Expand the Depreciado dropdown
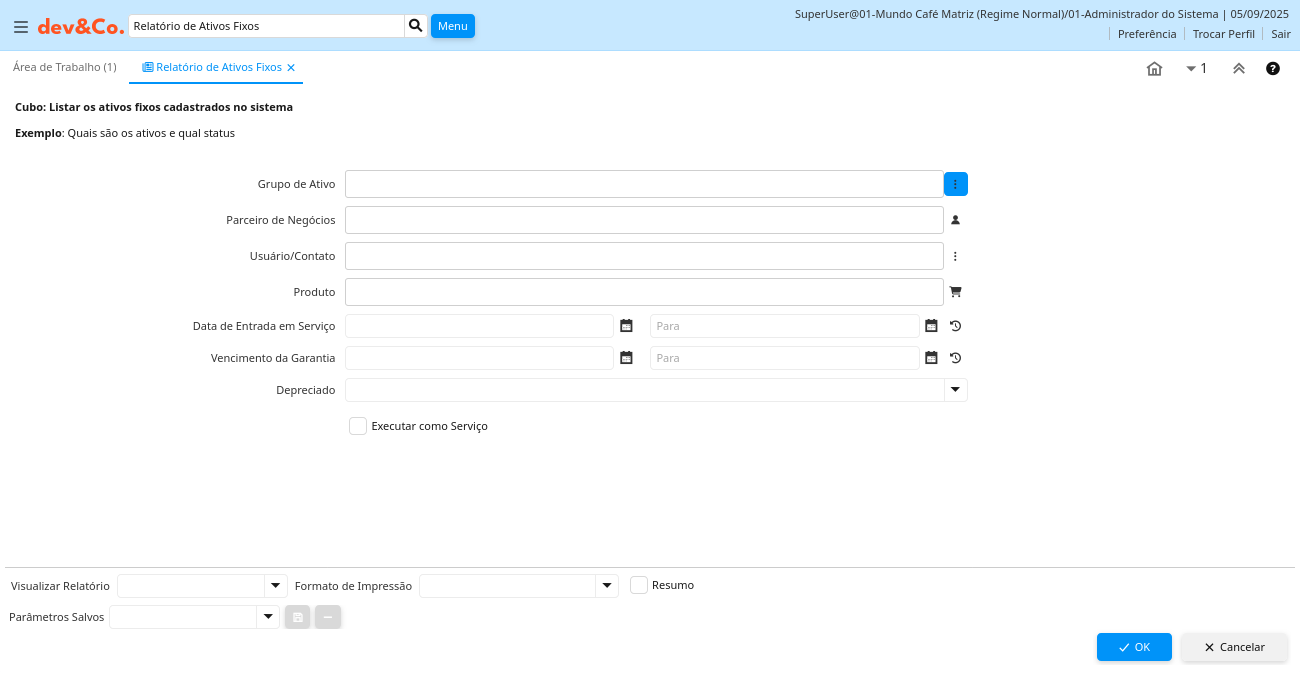Image resolution: width=1300 pixels, height=674 pixels. pyautogui.click(x=955, y=390)
